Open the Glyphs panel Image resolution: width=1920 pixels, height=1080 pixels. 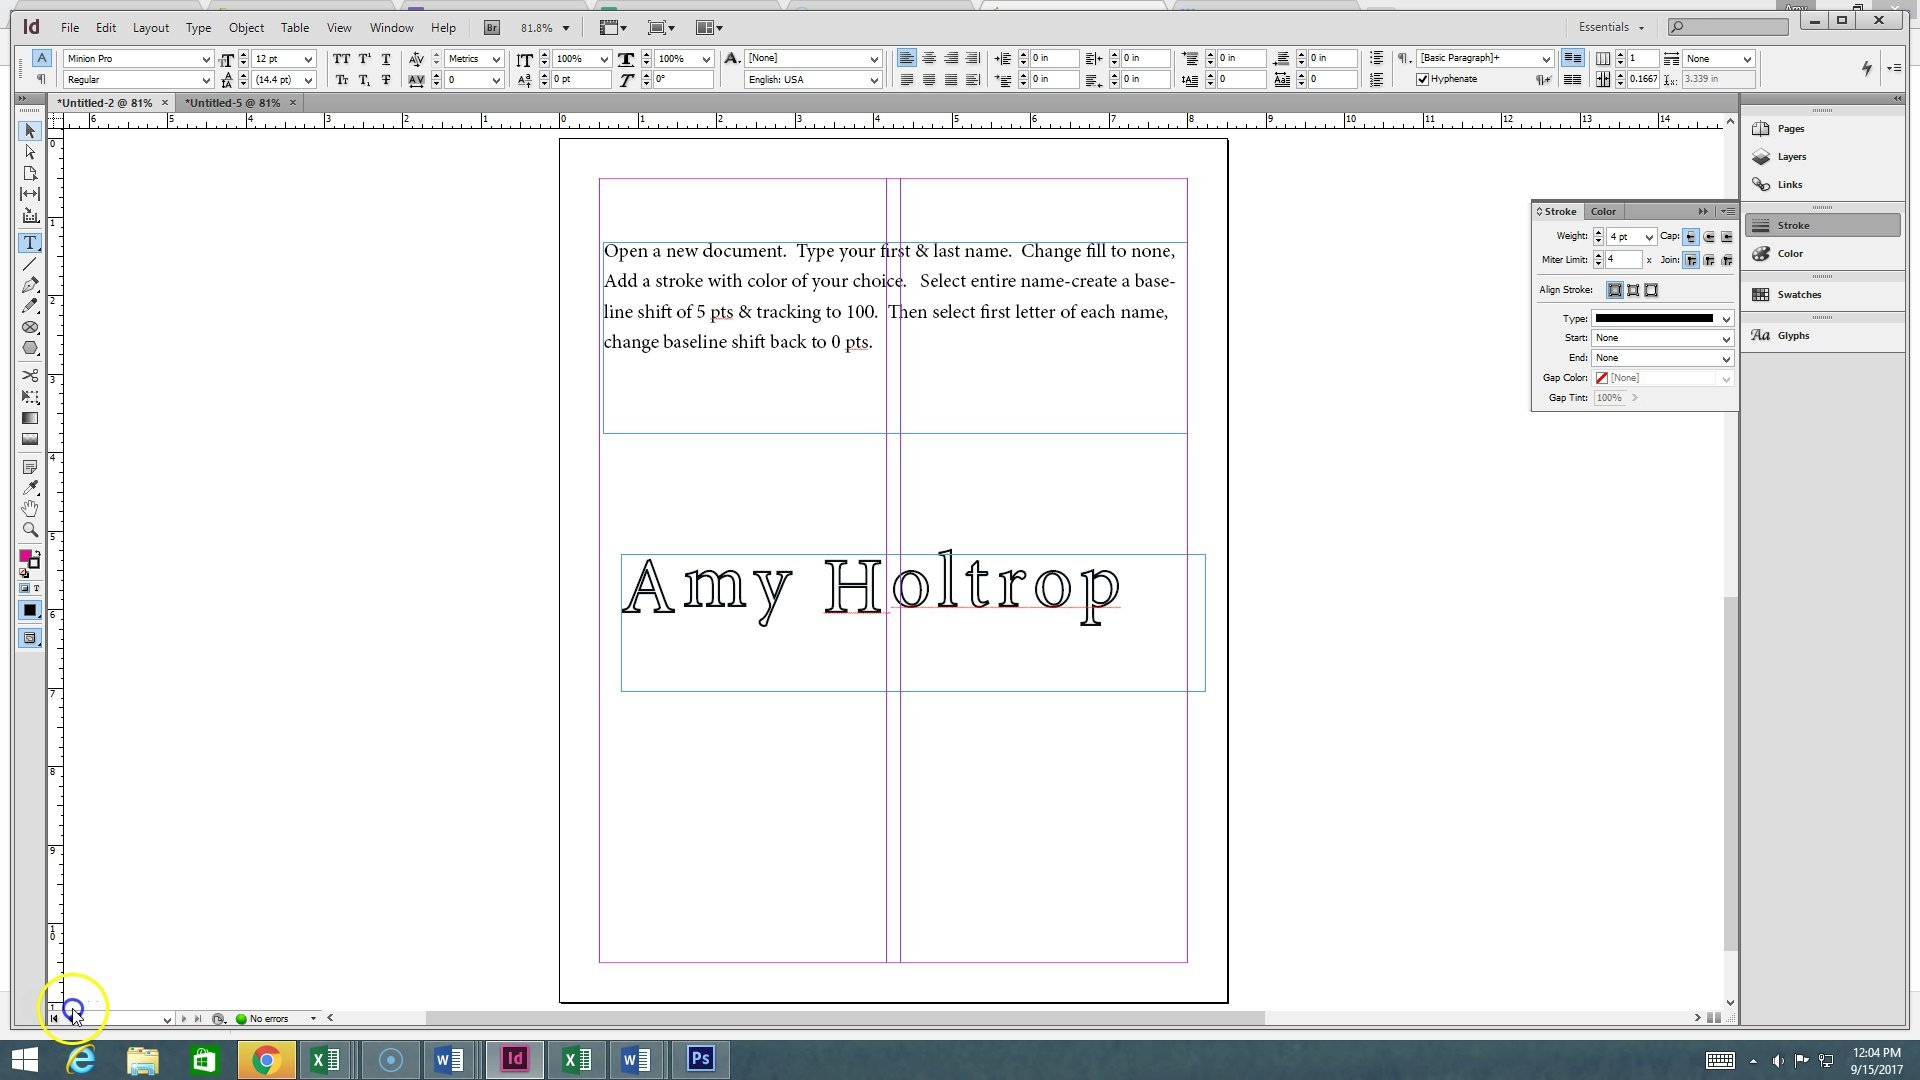[1792, 336]
